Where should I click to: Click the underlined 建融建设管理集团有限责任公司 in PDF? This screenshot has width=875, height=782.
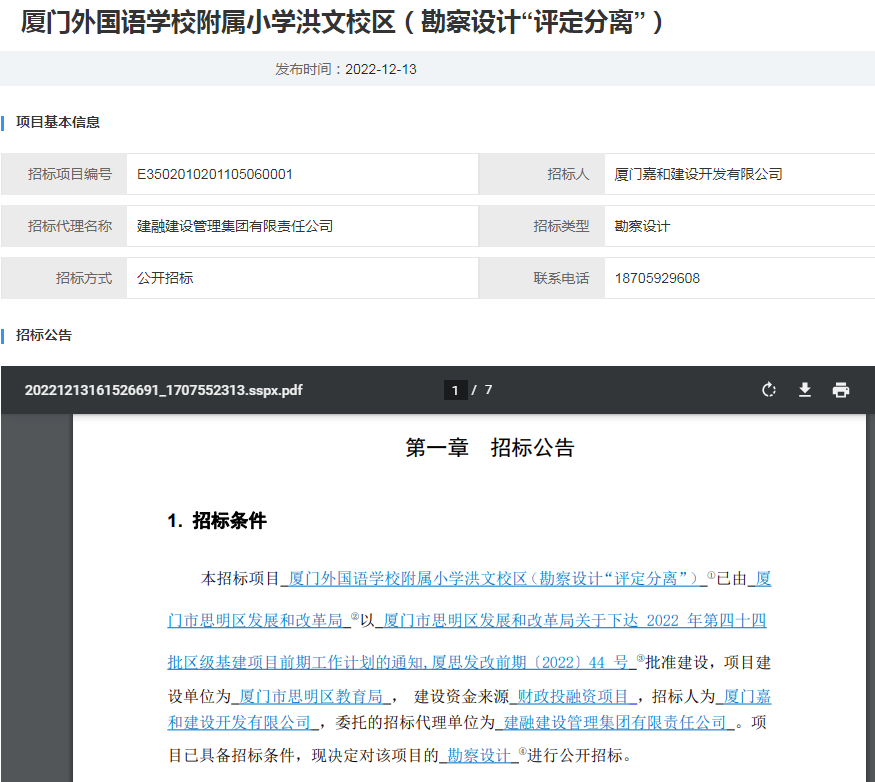615,723
